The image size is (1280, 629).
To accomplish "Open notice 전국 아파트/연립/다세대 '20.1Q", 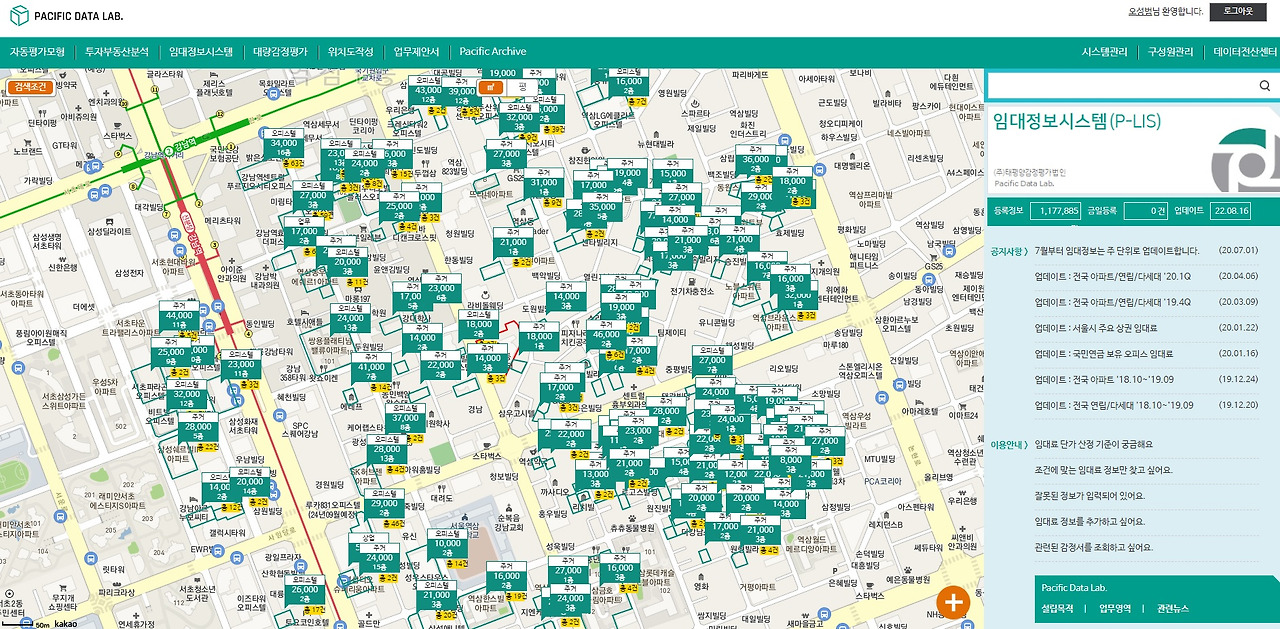I will click(x=1112, y=276).
